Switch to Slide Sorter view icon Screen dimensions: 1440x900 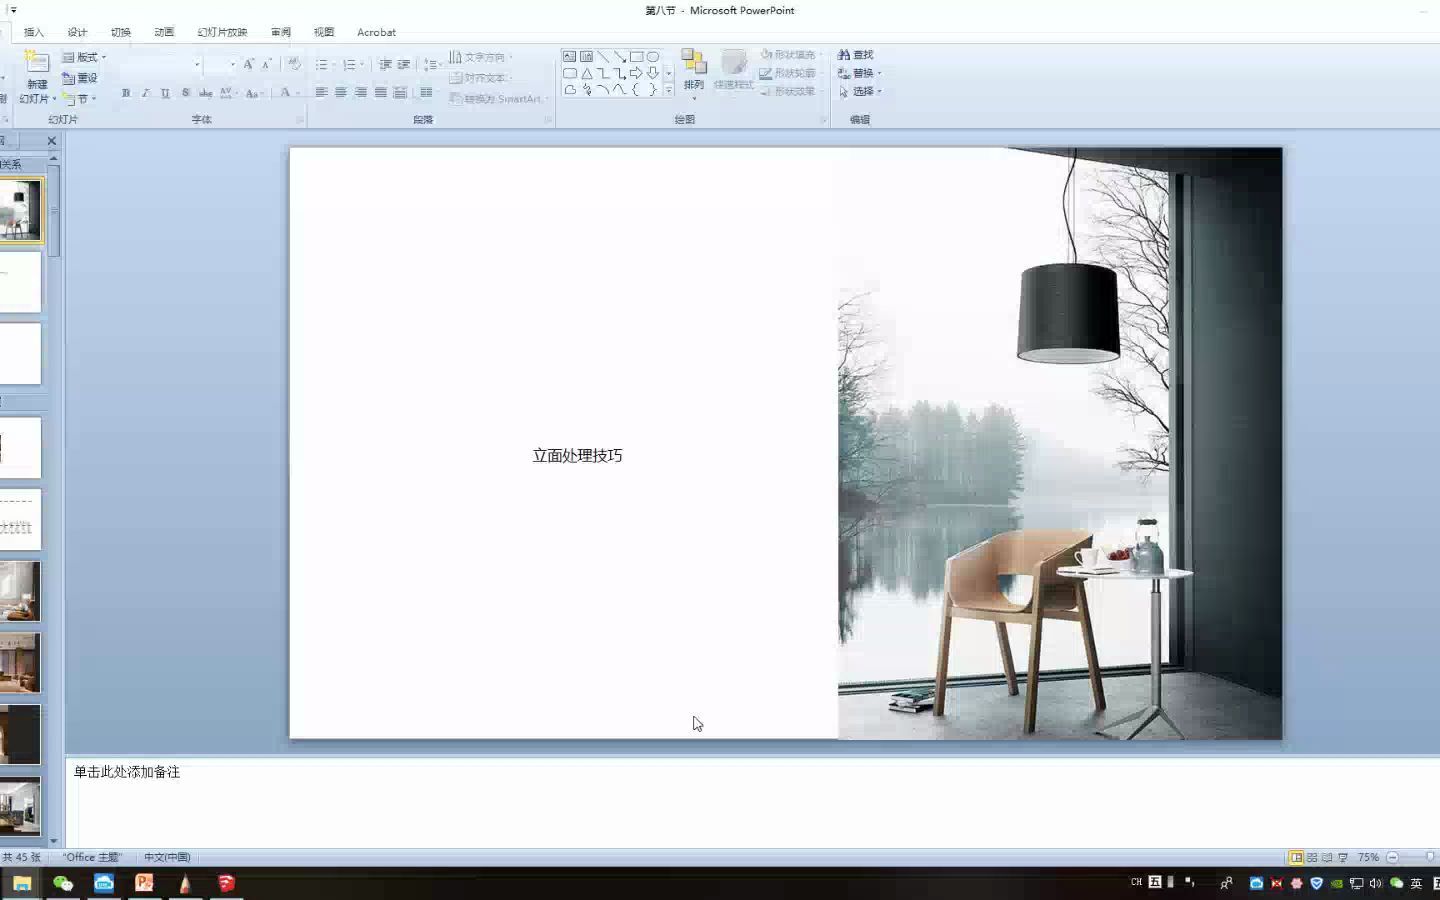coord(1312,857)
